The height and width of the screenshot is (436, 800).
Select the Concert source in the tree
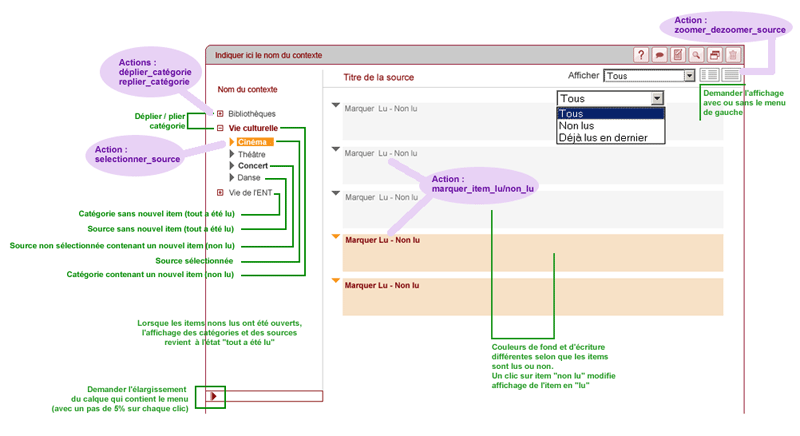(x=253, y=166)
